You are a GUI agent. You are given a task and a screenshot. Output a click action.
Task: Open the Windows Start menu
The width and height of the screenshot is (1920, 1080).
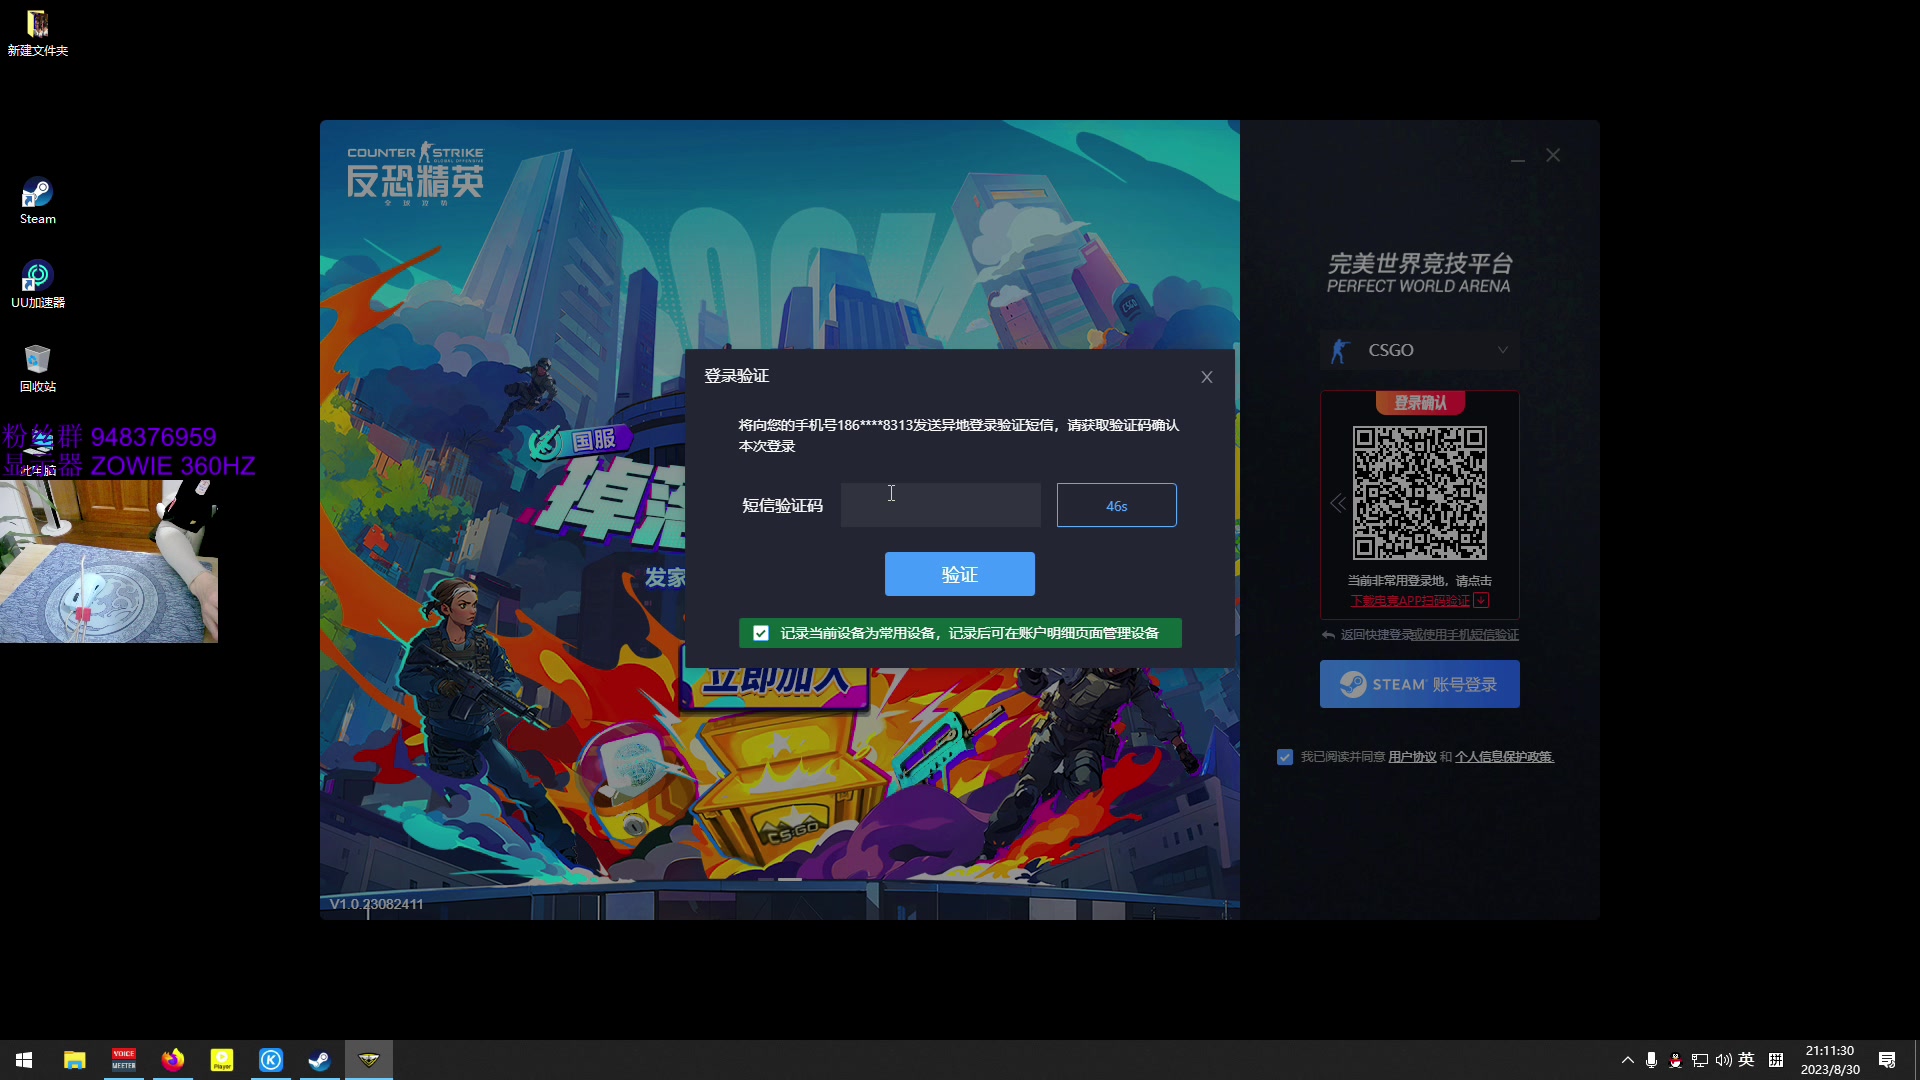tap(24, 1060)
